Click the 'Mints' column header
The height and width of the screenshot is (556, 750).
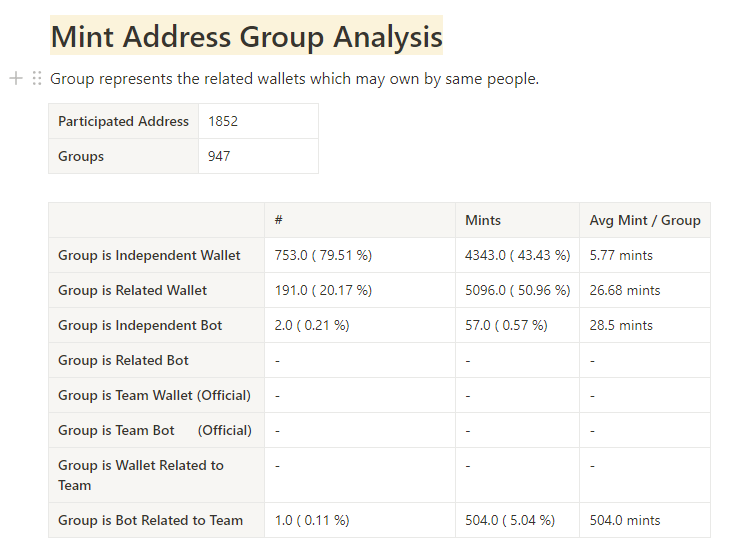pyautogui.click(x=518, y=220)
